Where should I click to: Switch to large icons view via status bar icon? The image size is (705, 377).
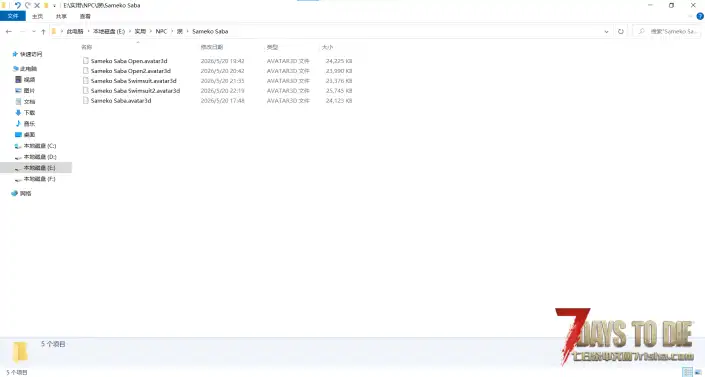coord(698,372)
